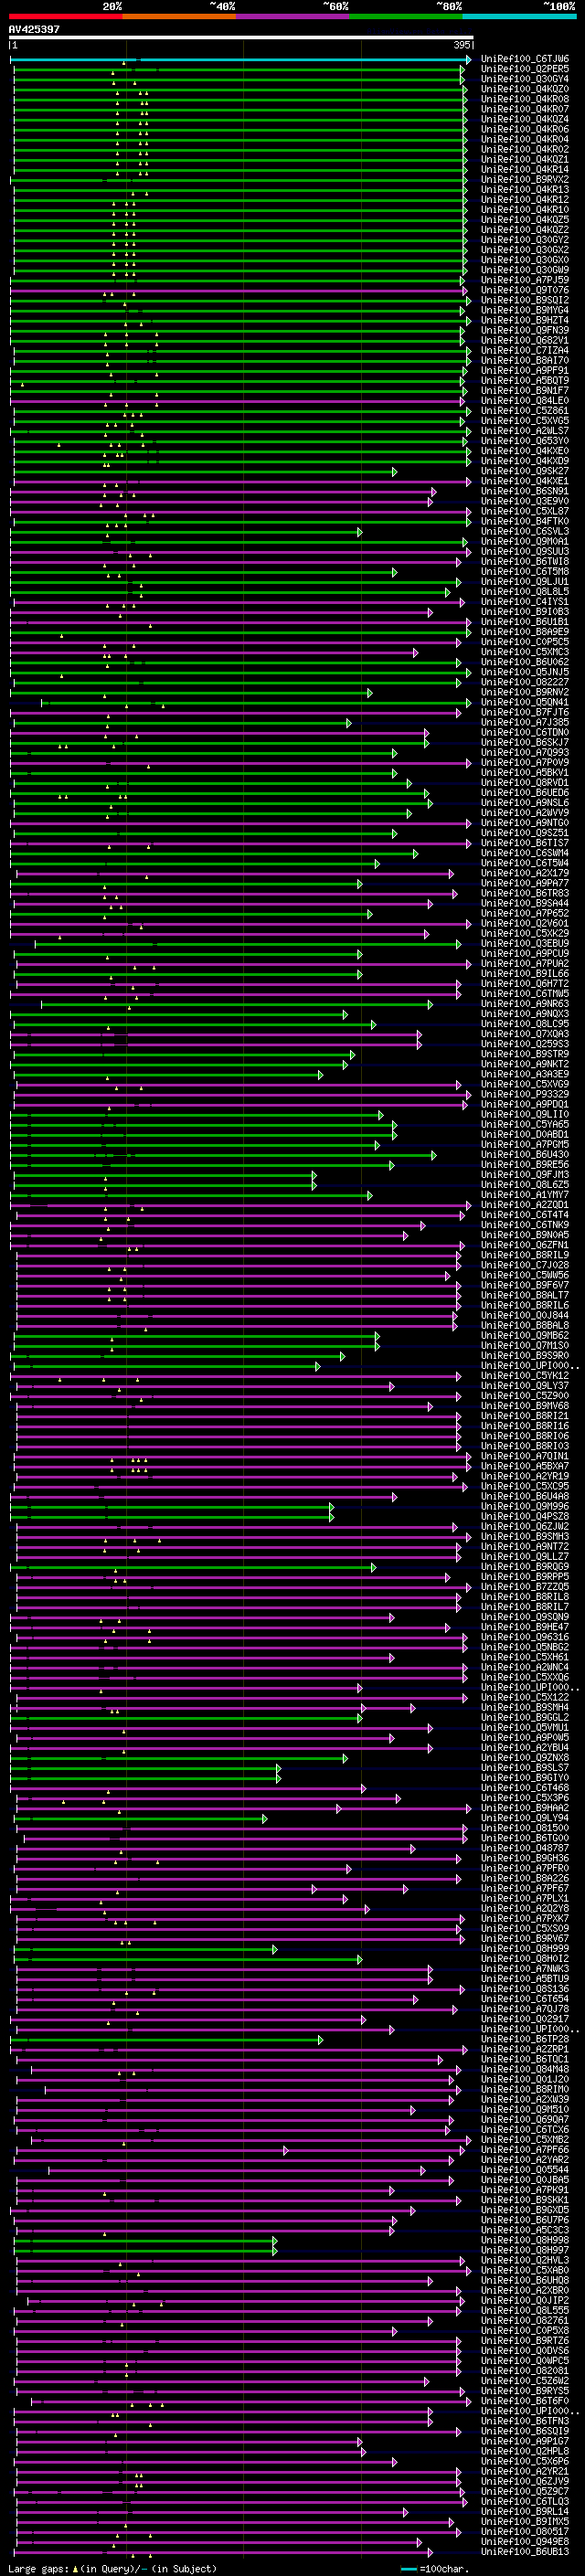This screenshot has width=585, height=2576.
Task: Click the purple ~60% identity color bar
Action: (x=293, y=17)
